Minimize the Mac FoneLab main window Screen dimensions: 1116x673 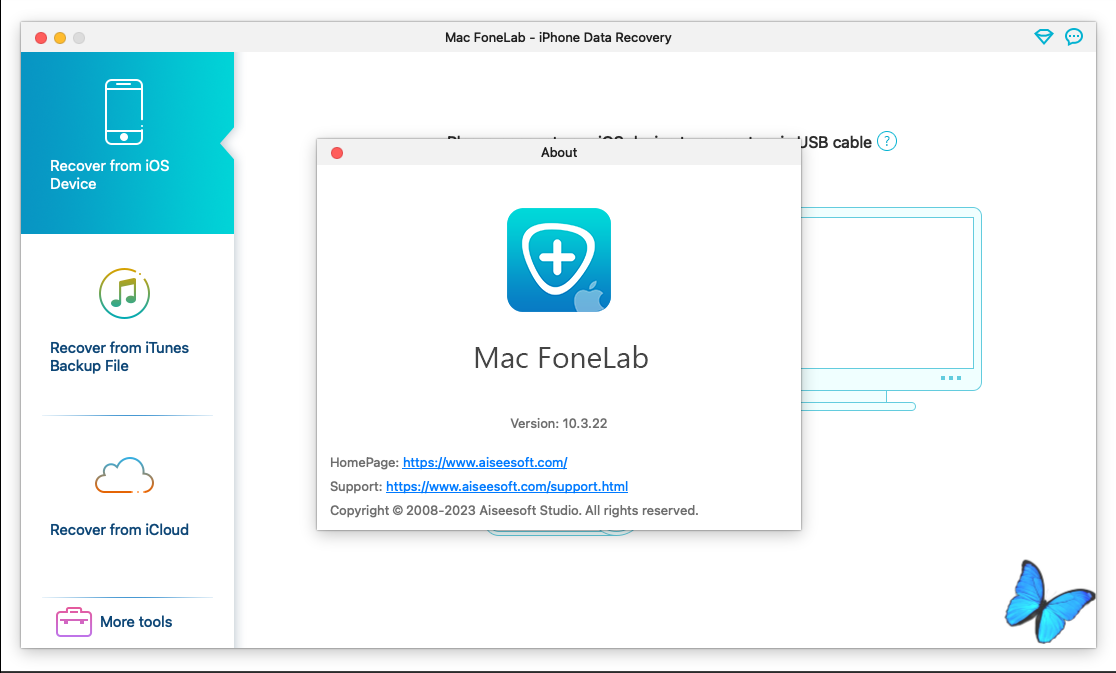pyautogui.click(x=60, y=38)
